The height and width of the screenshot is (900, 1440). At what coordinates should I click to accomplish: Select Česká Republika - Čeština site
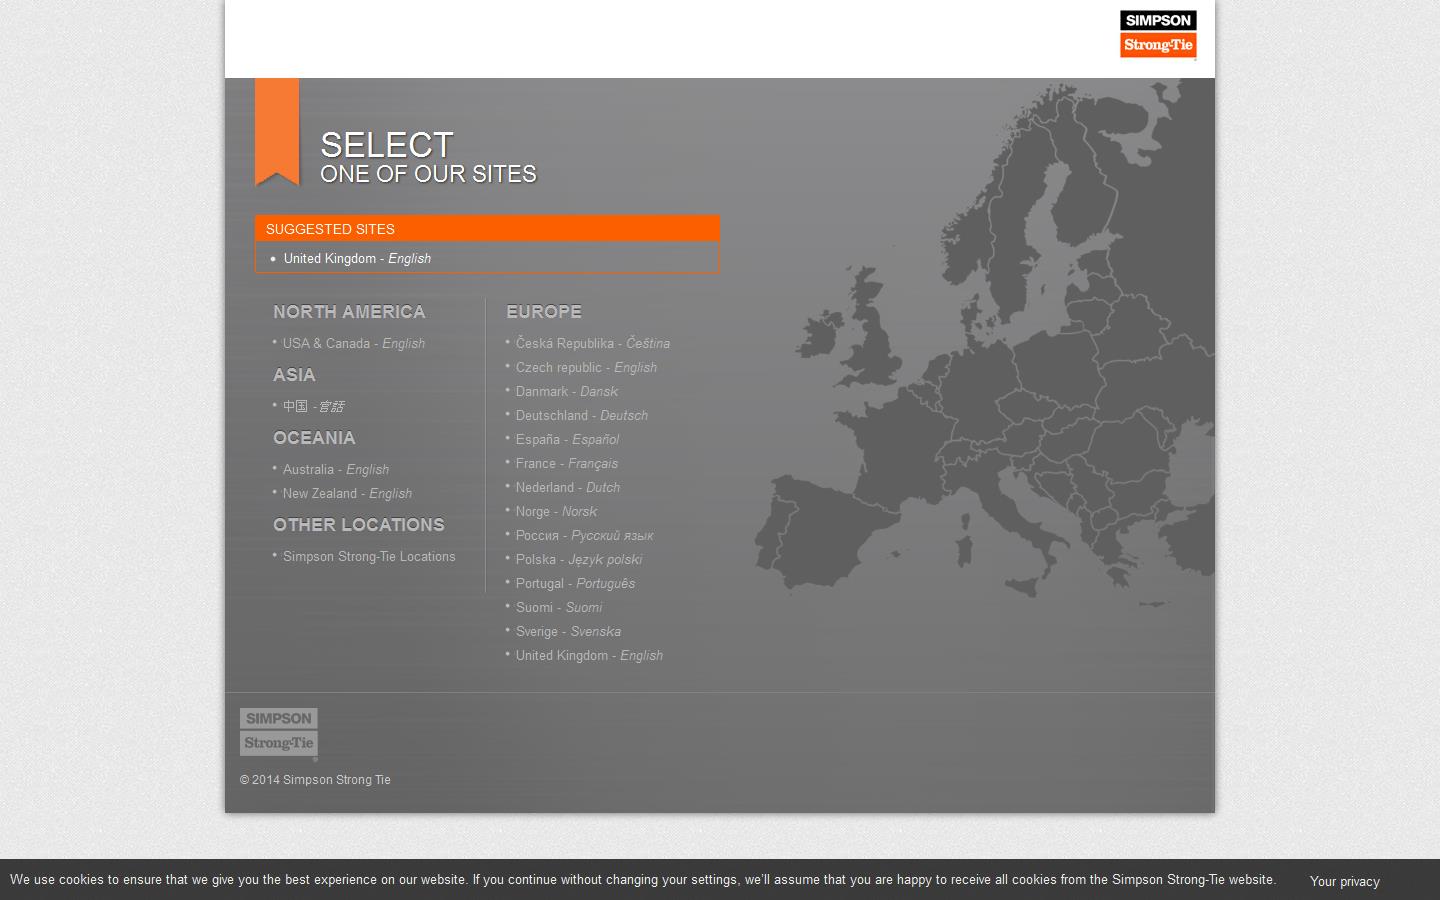(592, 344)
